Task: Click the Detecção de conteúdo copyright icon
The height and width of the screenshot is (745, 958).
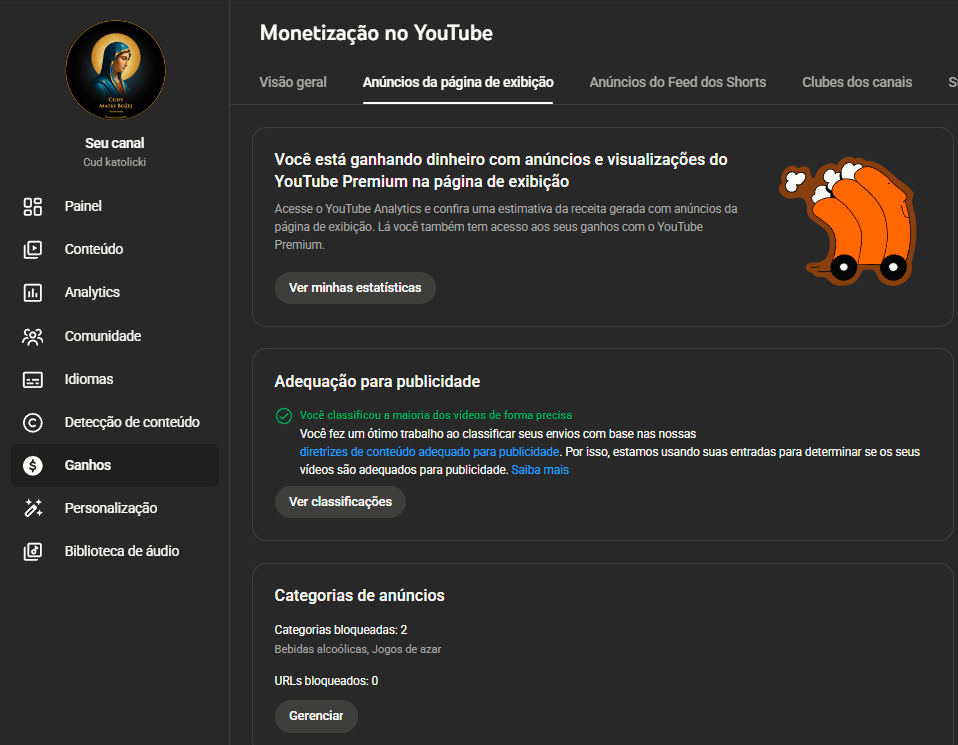Action: [x=32, y=422]
